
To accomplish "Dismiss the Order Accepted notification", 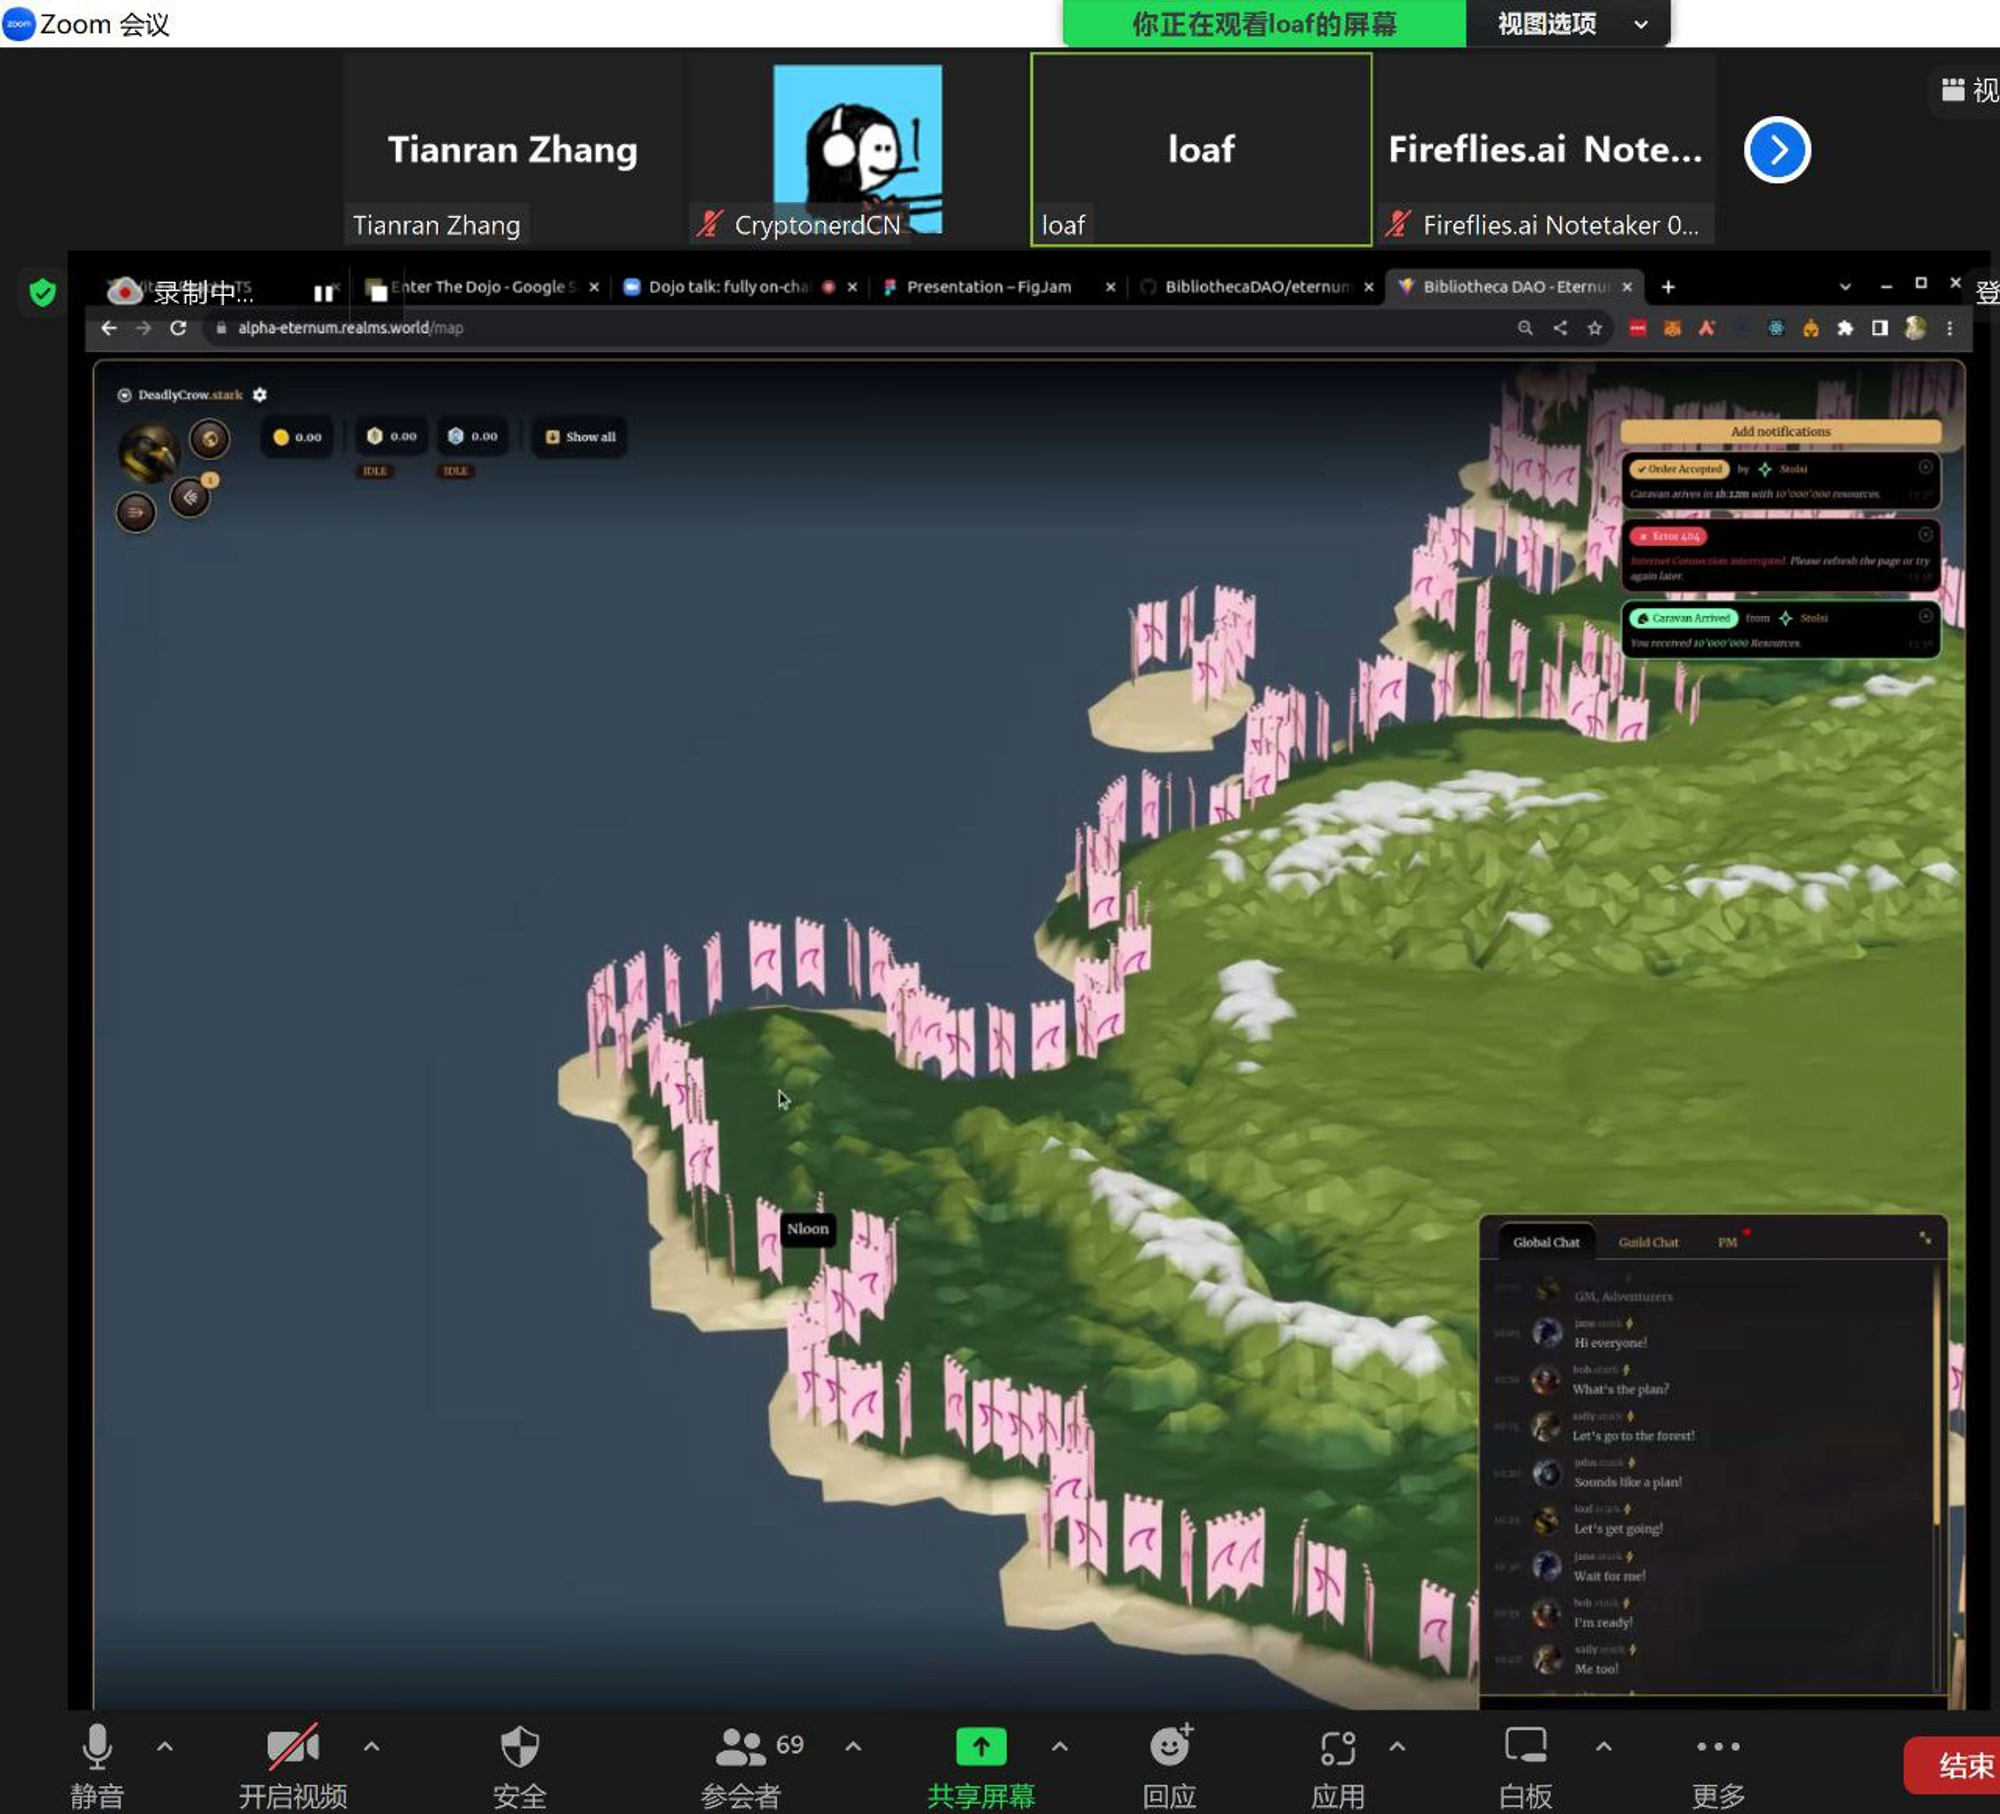I will click(1925, 467).
